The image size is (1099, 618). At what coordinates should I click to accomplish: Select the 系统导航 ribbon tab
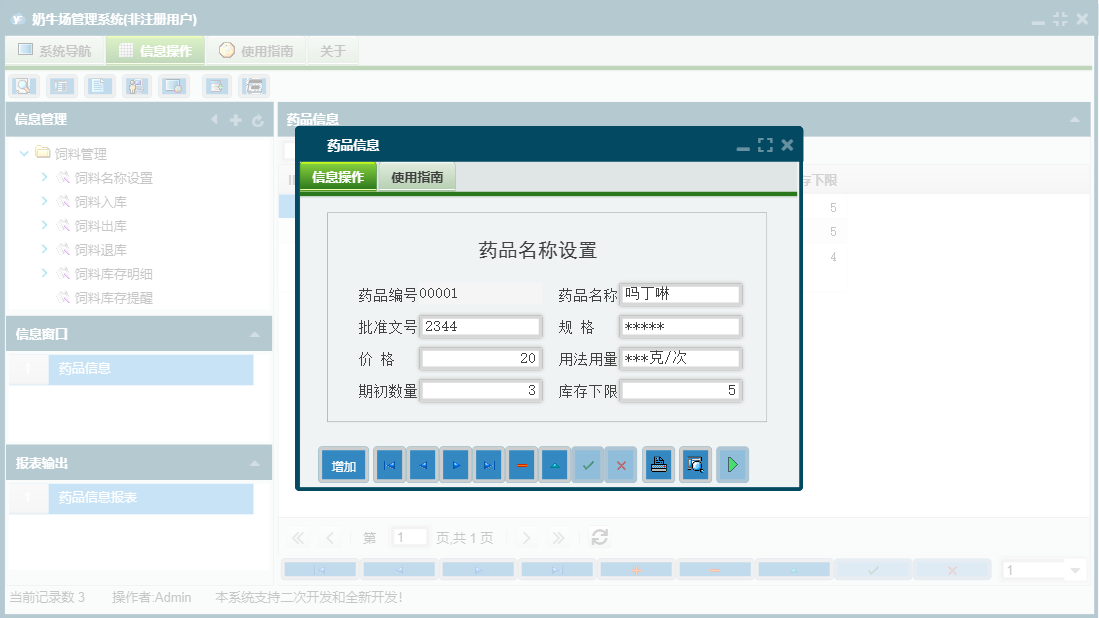coord(54,49)
